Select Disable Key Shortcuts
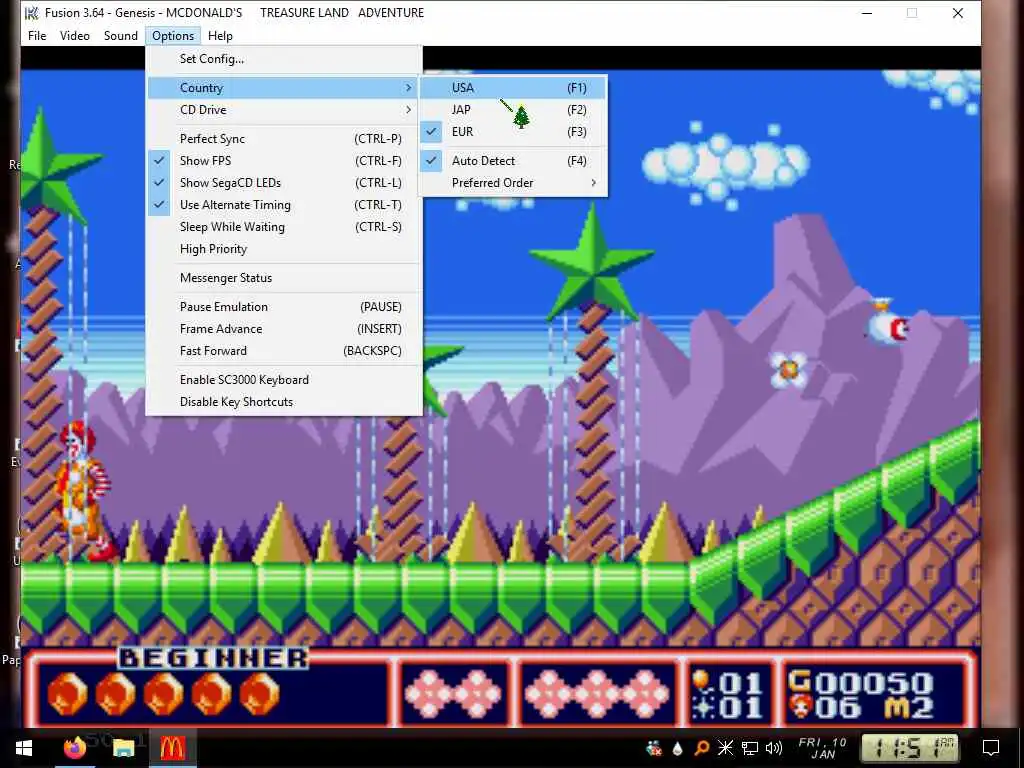This screenshot has width=1024, height=768. 284,402
